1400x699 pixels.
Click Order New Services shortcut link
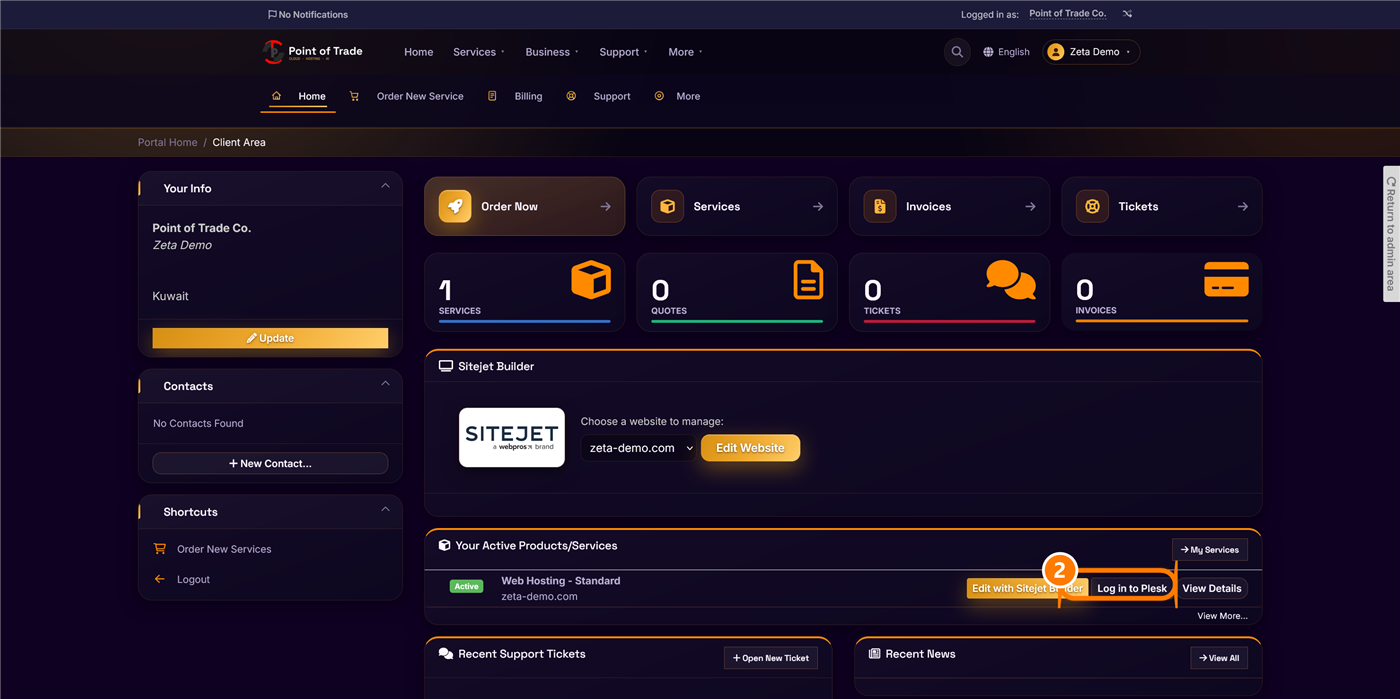pyautogui.click(x=224, y=549)
